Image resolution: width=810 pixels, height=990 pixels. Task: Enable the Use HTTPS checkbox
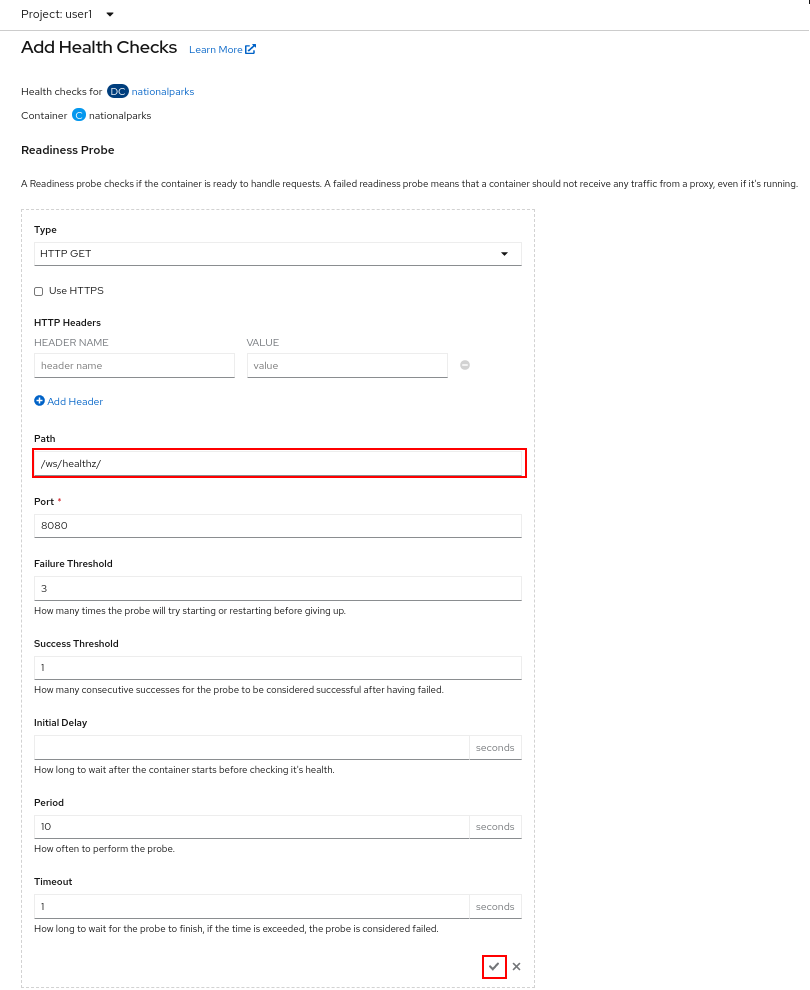tap(39, 291)
